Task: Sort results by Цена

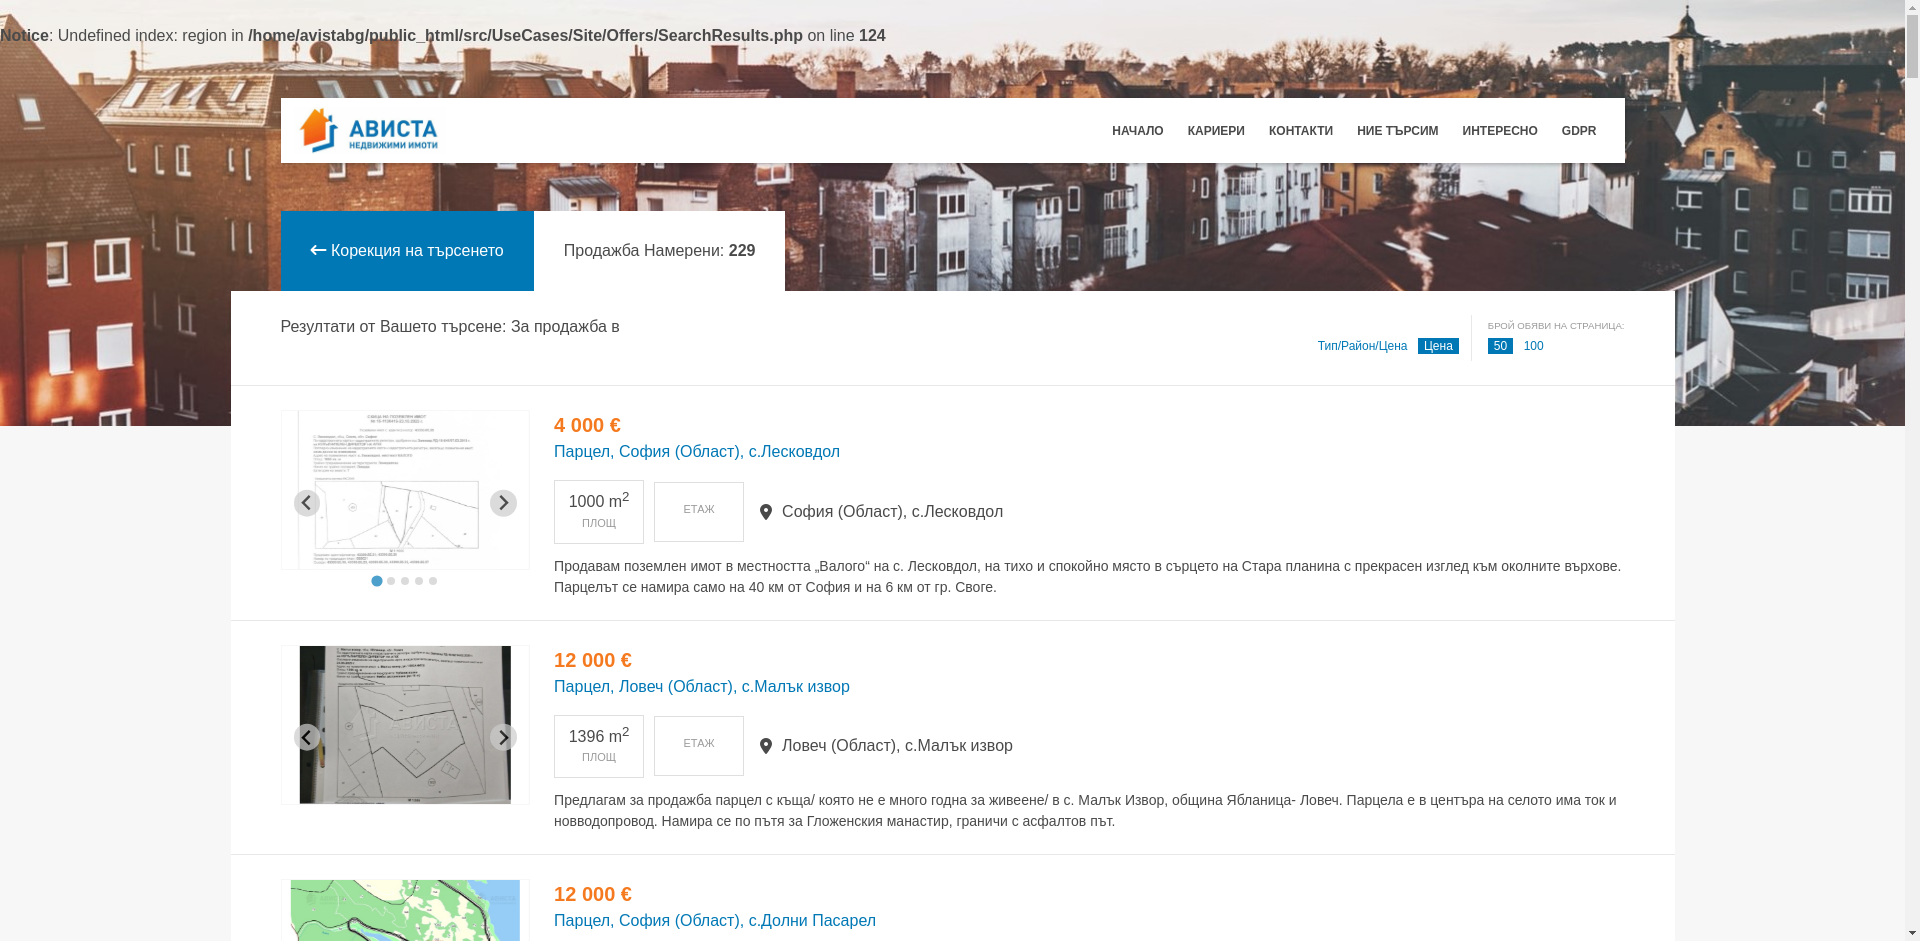Action: (1438, 346)
